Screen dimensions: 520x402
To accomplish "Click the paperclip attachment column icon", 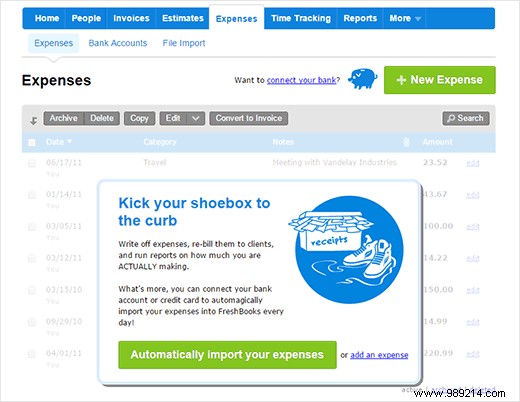I will click(x=406, y=142).
